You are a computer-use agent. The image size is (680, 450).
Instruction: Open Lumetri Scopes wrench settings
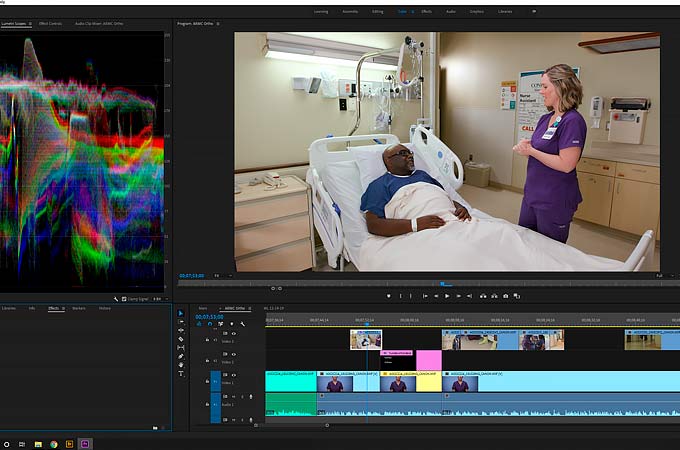click(117, 298)
